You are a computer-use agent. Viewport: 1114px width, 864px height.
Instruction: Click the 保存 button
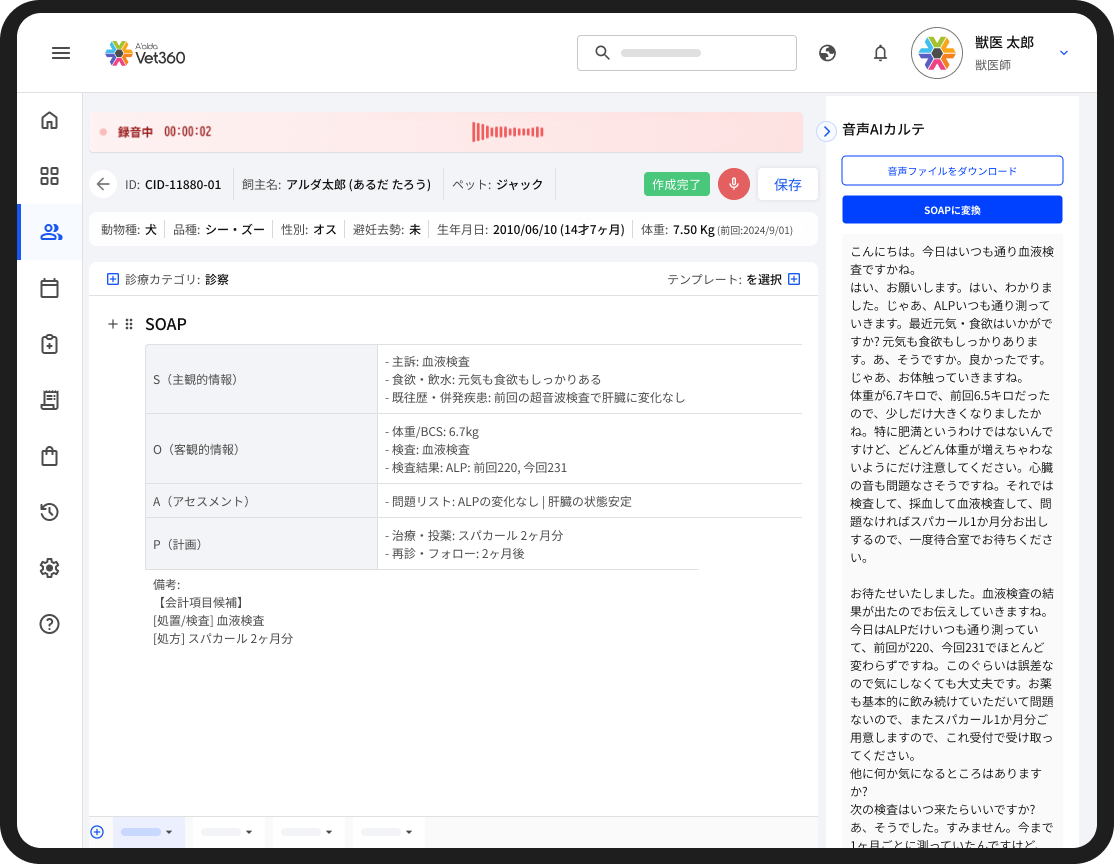pyautogui.click(x=787, y=185)
